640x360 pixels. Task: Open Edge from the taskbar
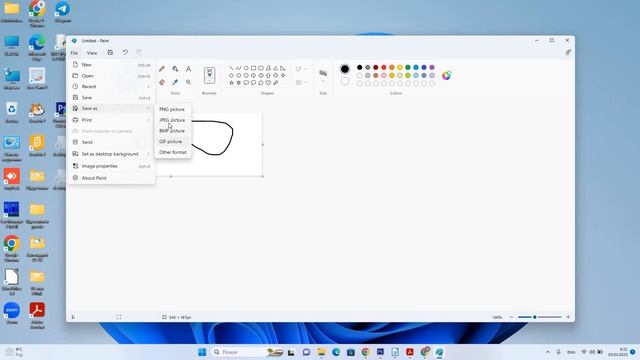(336, 352)
